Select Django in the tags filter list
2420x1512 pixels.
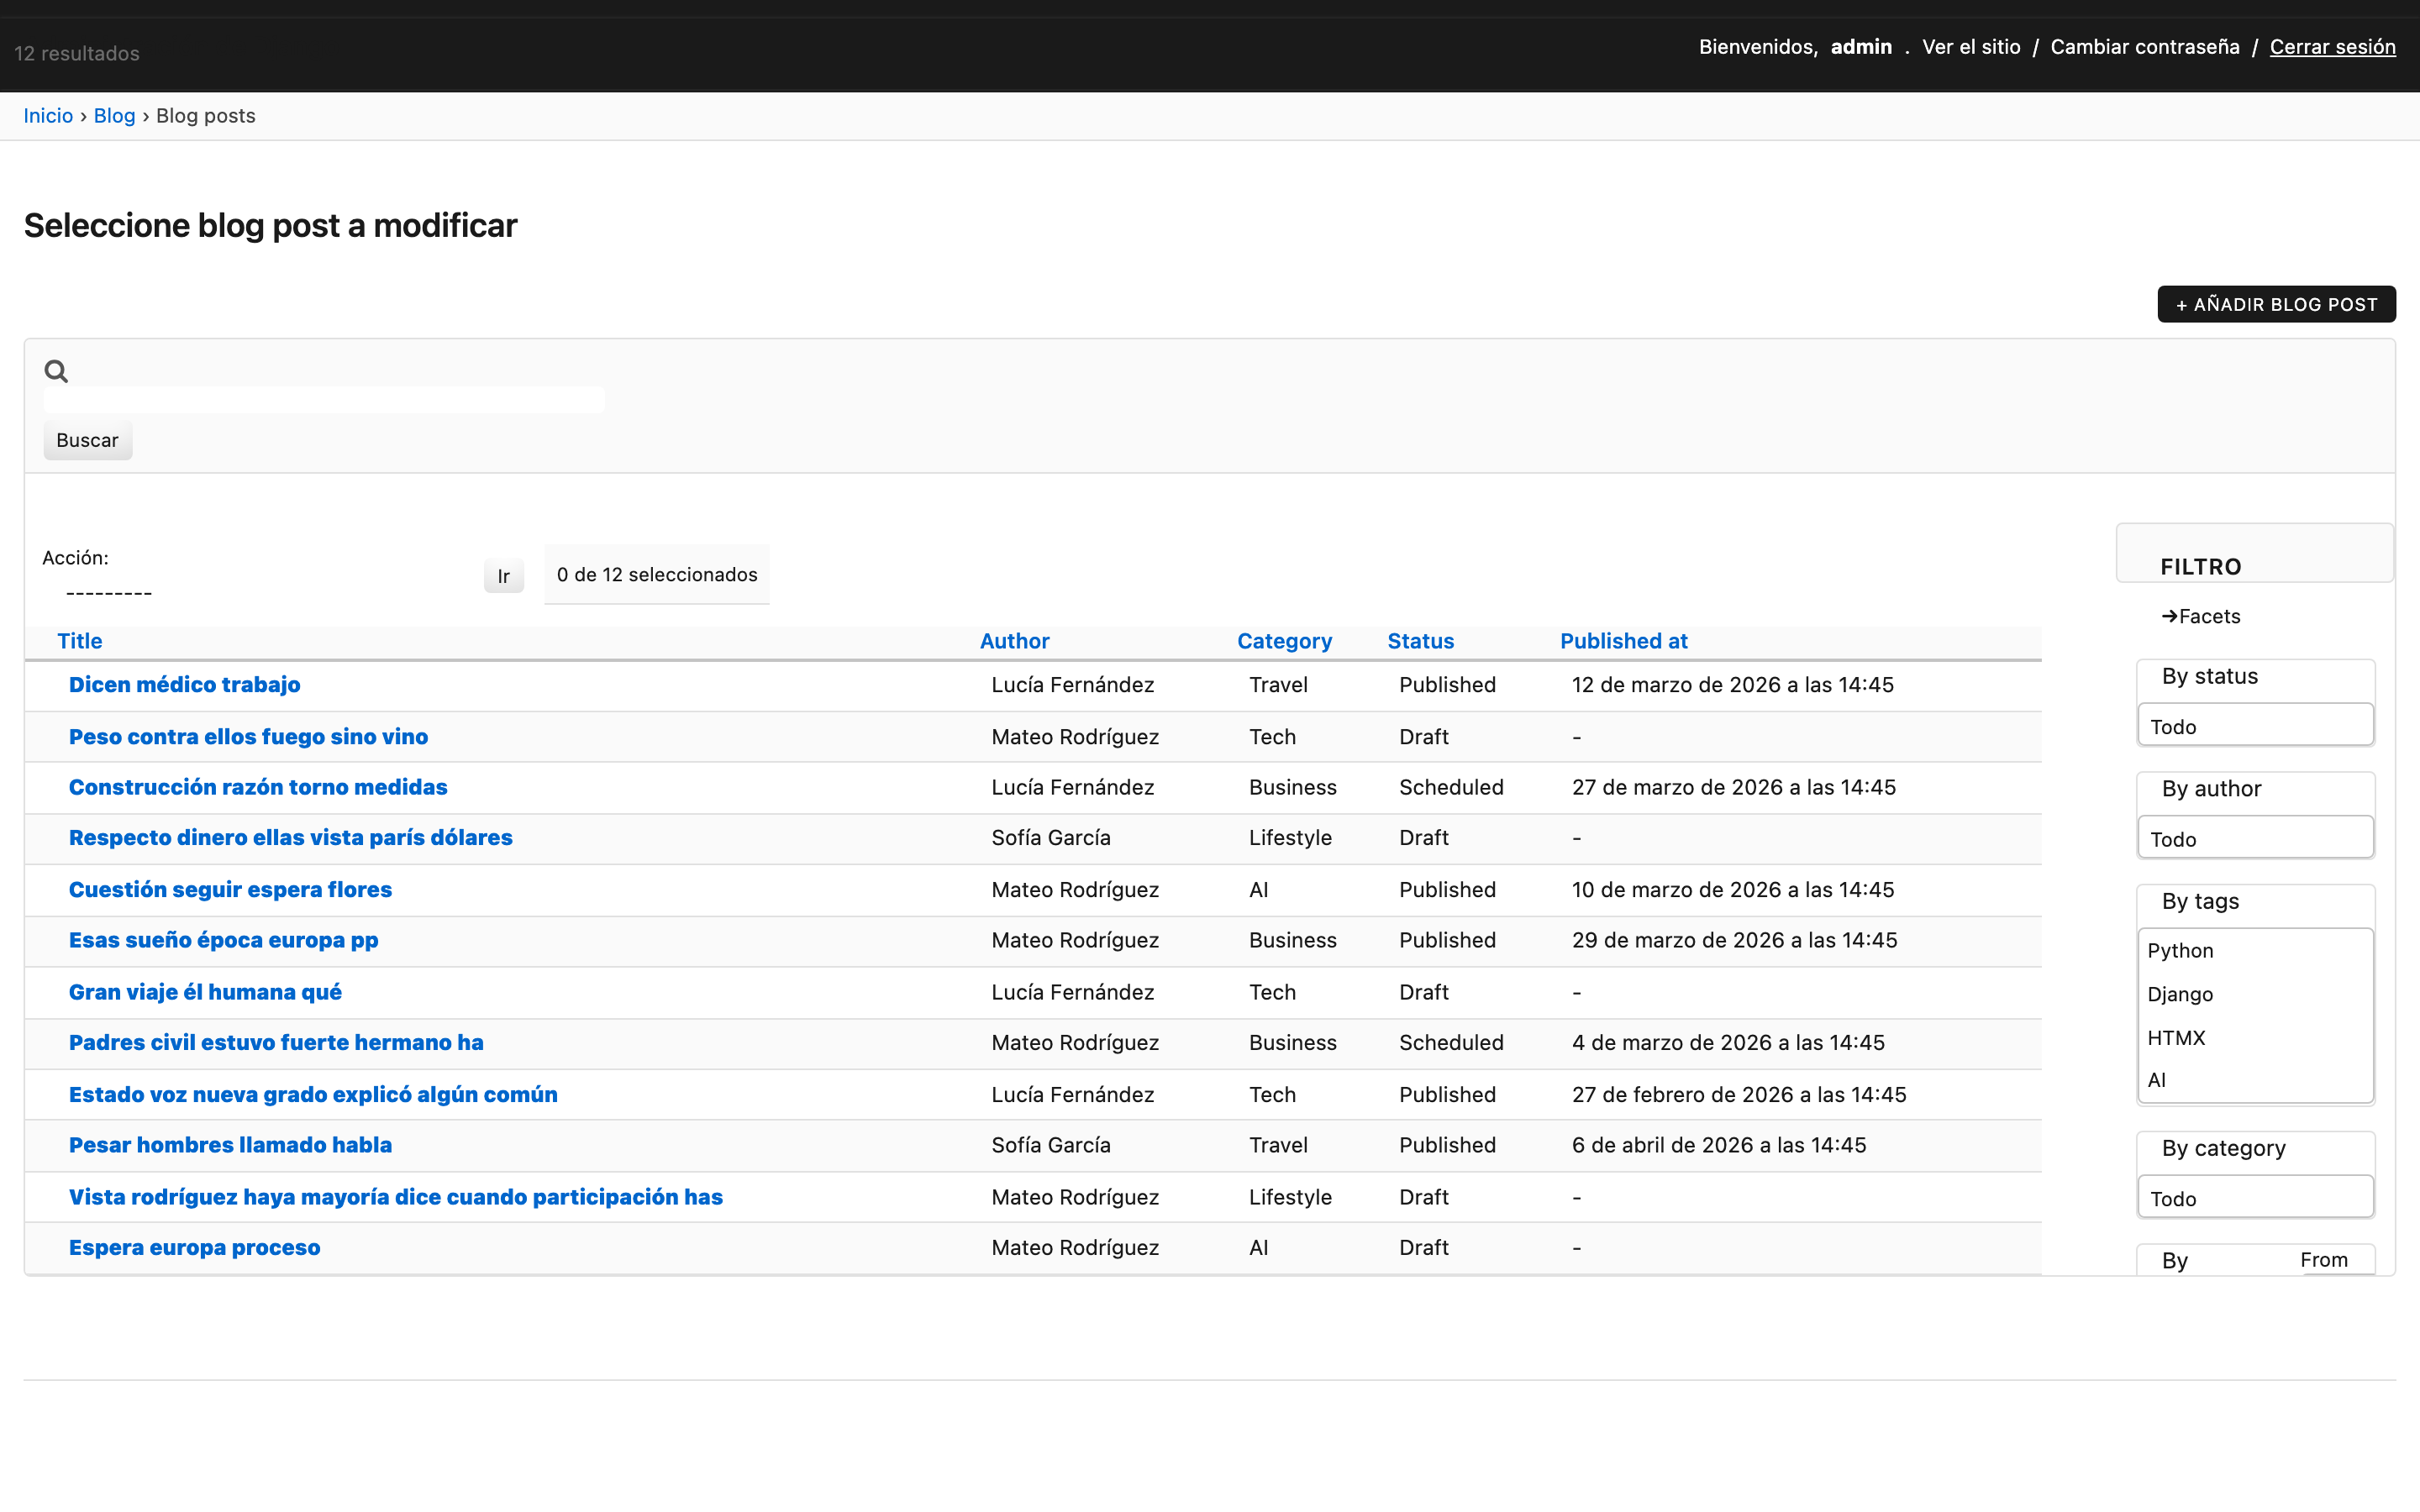[x=2180, y=994]
